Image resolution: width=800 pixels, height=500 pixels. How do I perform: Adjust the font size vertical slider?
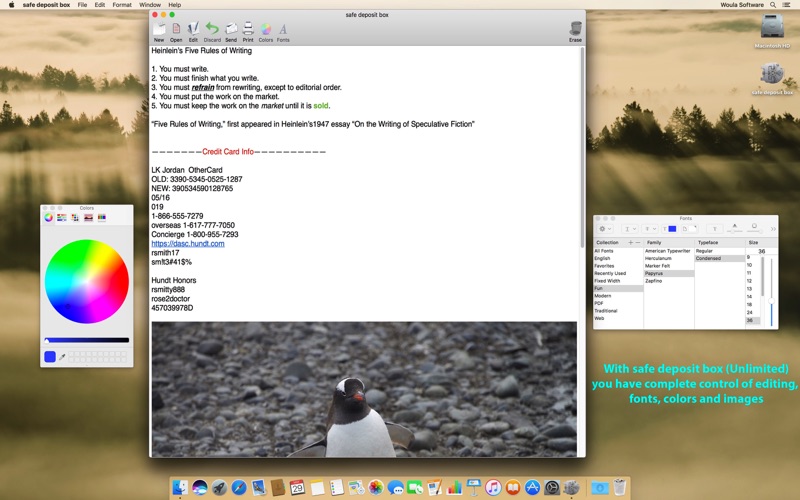[x=771, y=292]
